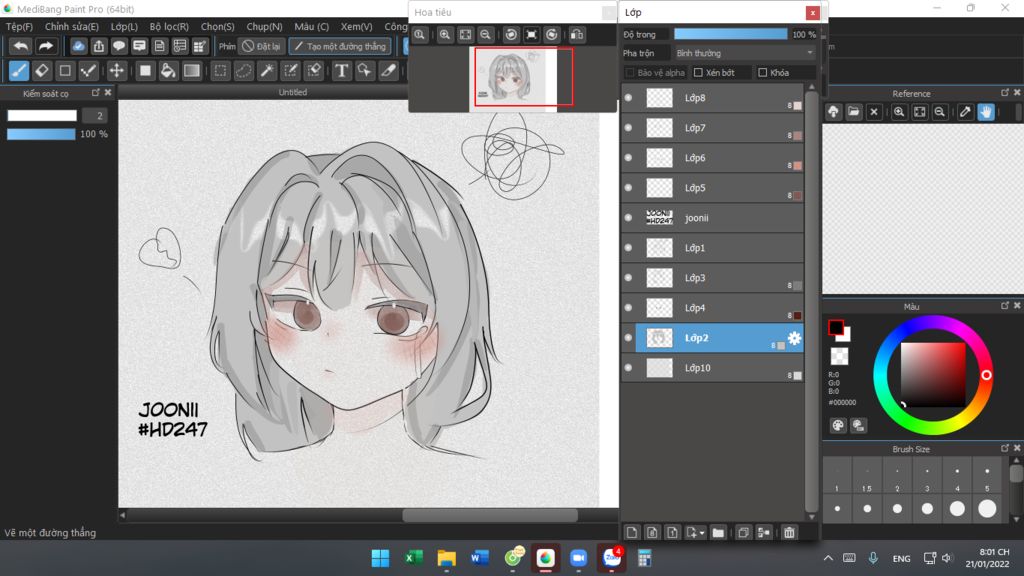The width and height of the screenshot is (1024, 576).
Task: Open Windows Start menu
Action: [380, 558]
